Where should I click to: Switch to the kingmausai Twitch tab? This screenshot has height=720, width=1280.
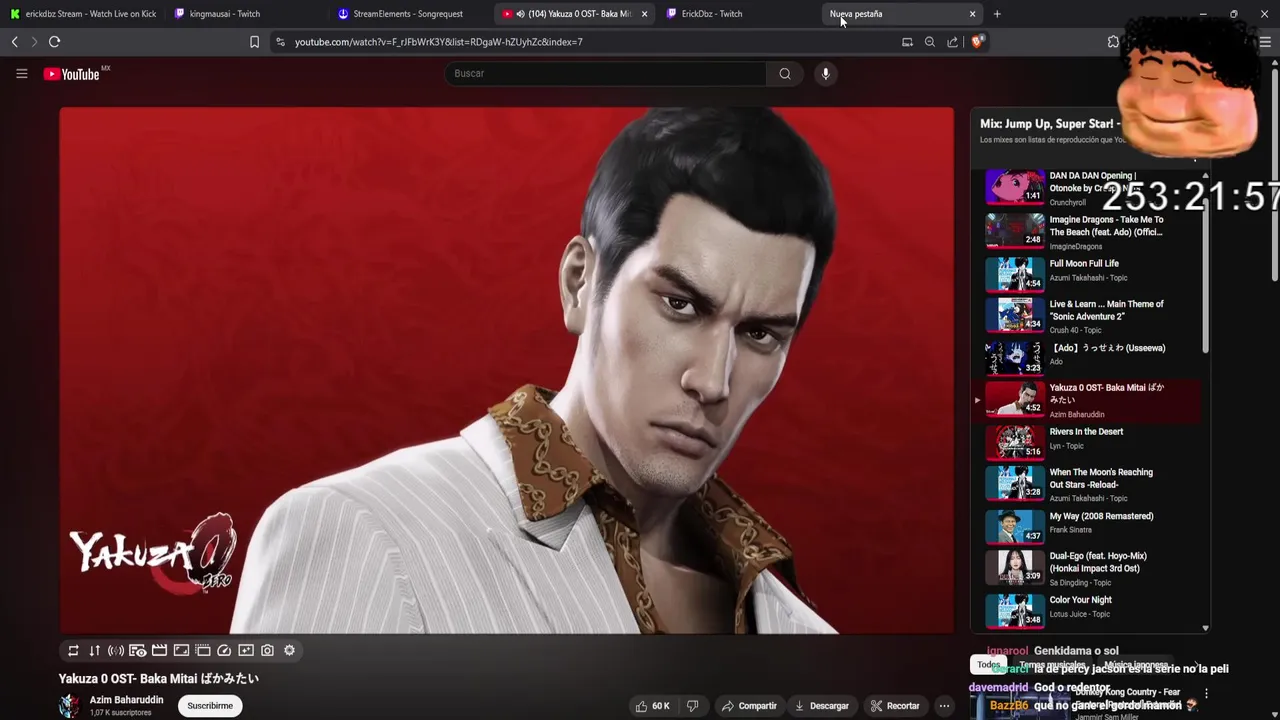(246, 14)
